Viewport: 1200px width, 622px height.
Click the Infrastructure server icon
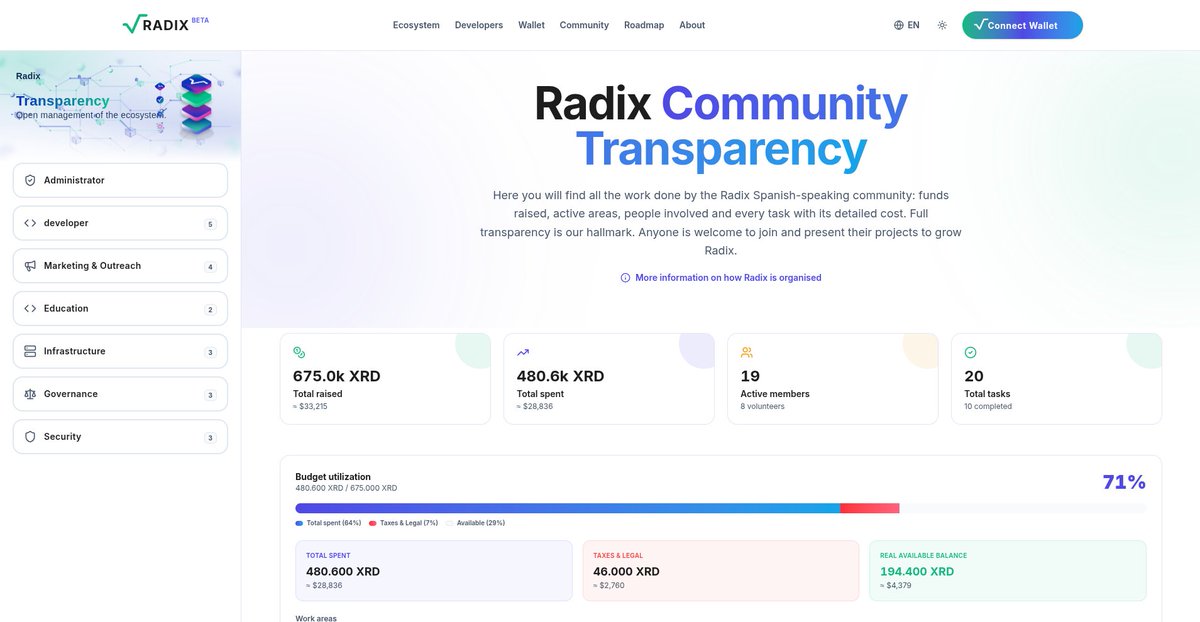(30, 351)
